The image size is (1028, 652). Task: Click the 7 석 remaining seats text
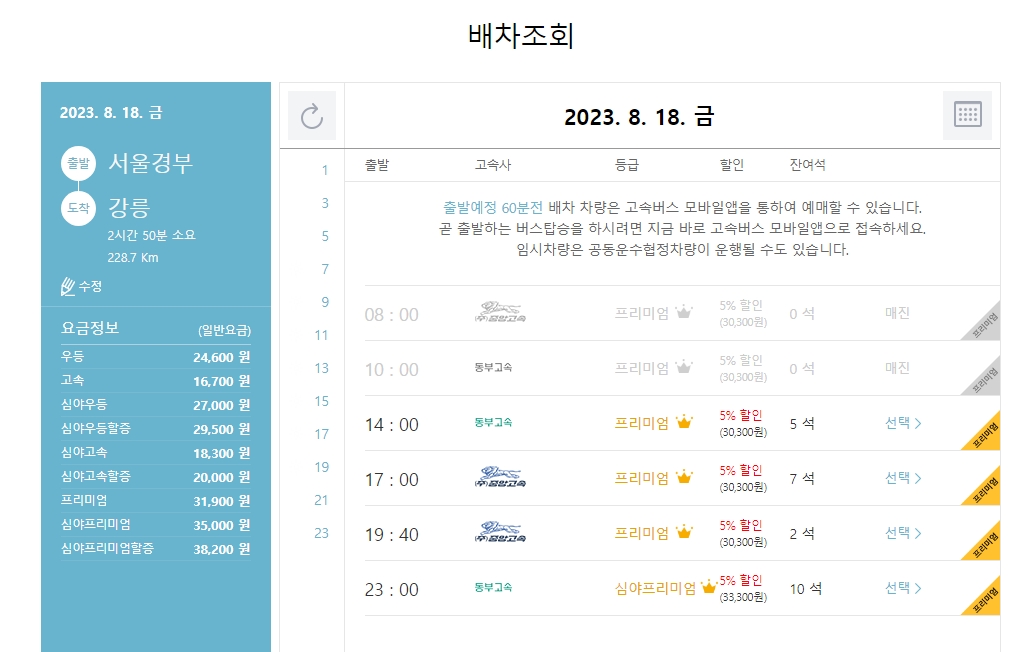point(802,479)
